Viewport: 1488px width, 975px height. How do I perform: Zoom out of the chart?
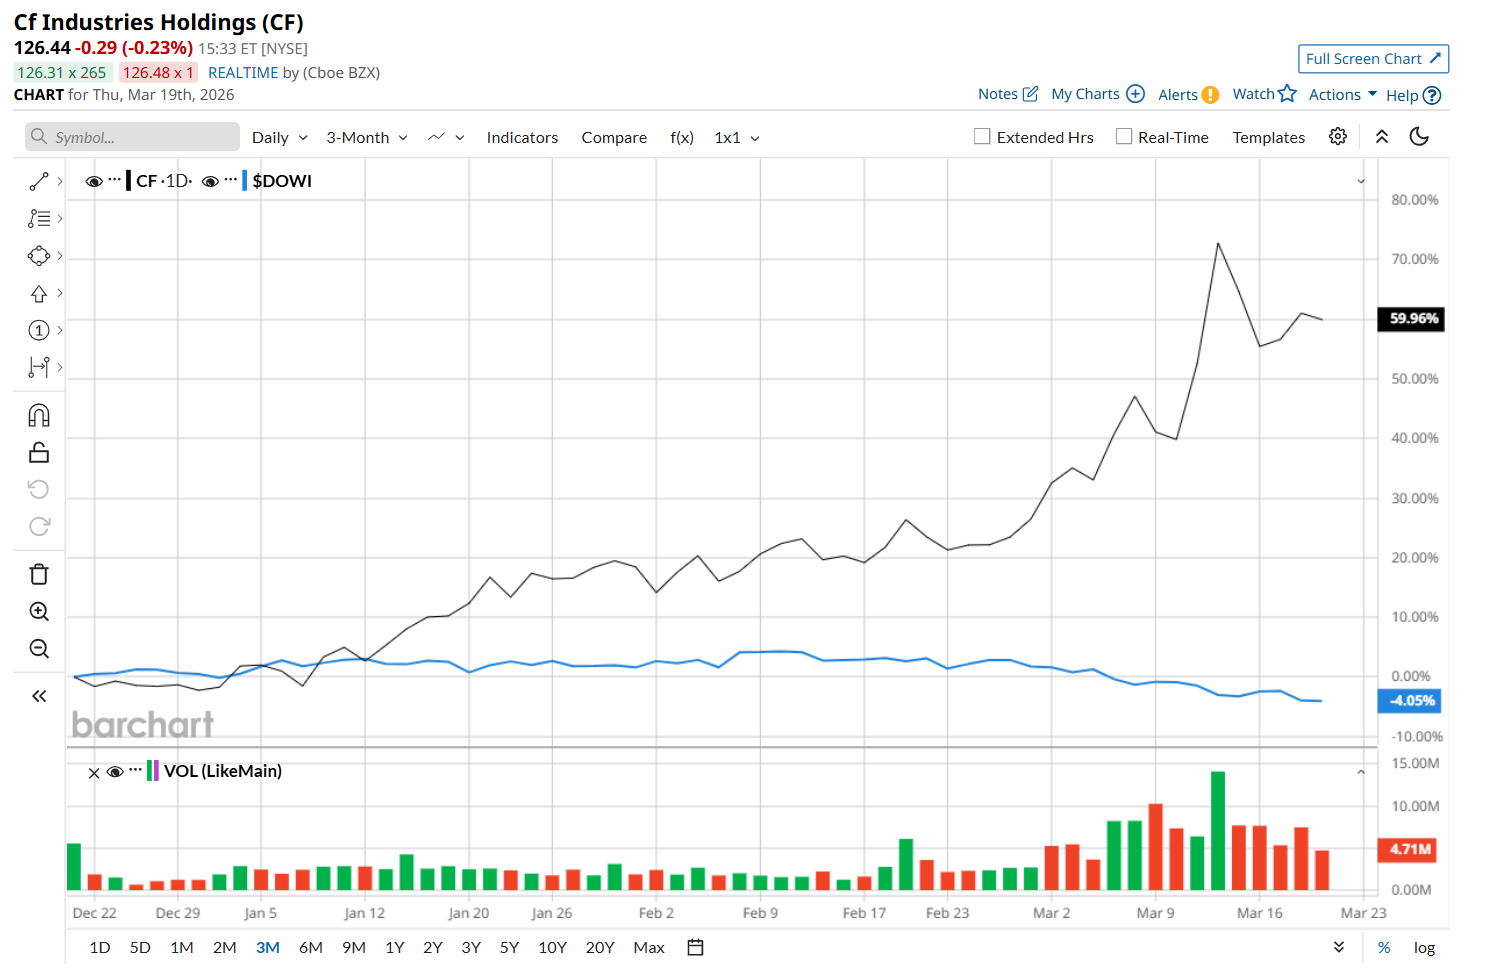39,648
